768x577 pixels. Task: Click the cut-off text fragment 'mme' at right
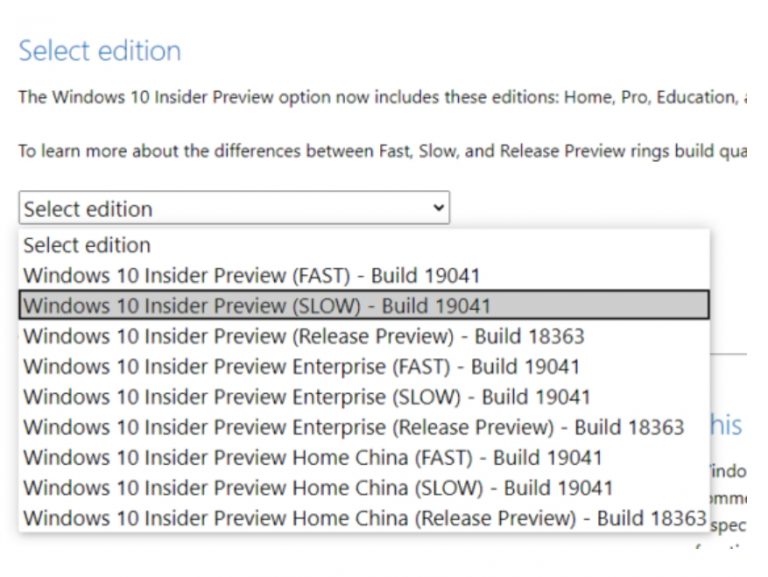tap(729, 497)
